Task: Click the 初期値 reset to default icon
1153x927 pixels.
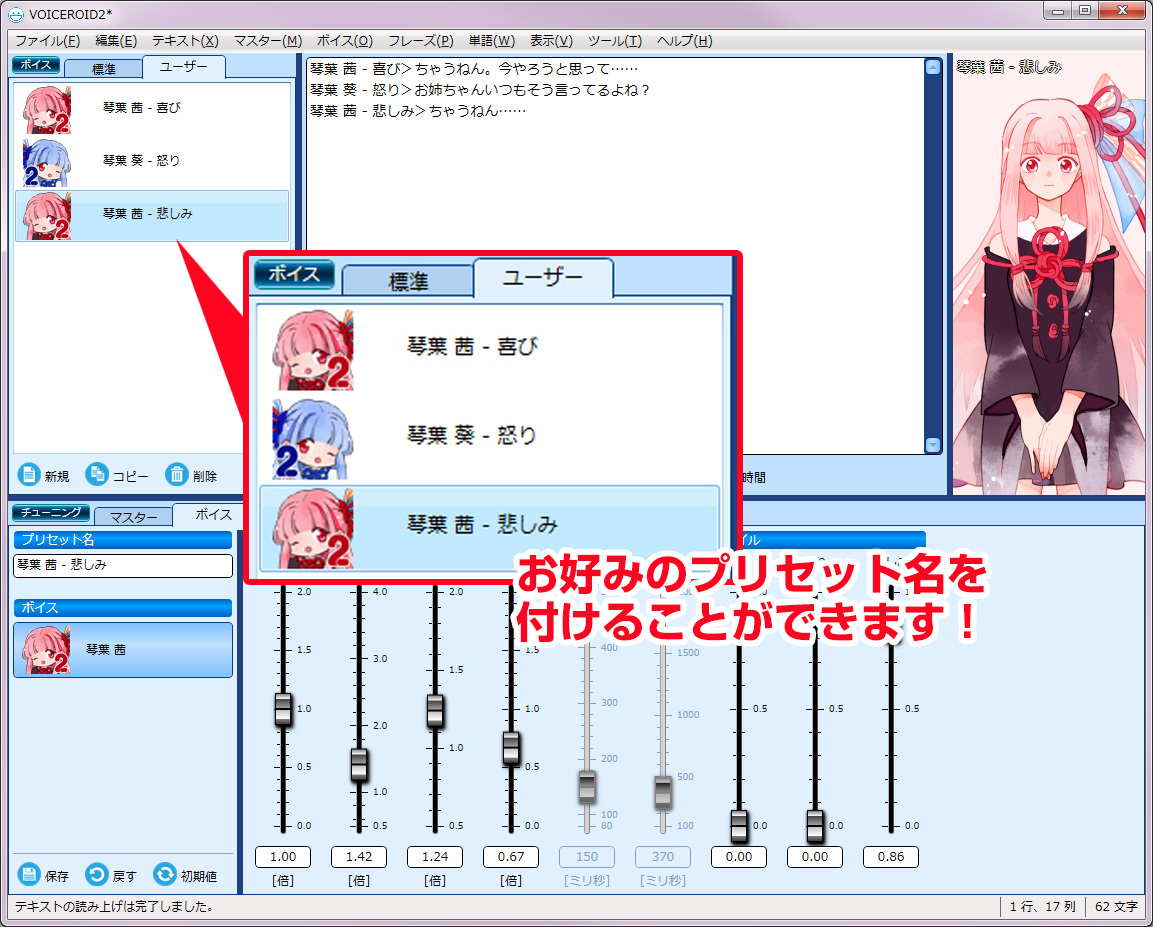Action: point(165,875)
